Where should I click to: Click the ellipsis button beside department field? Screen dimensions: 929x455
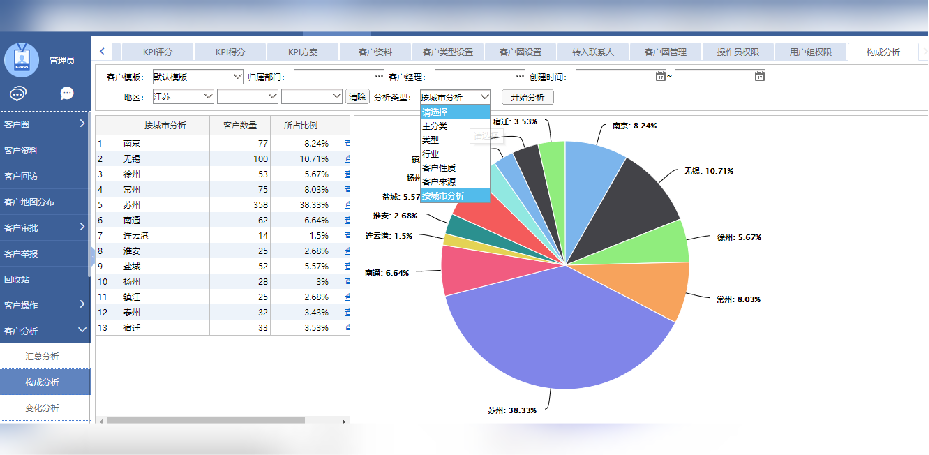[x=379, y=76]
